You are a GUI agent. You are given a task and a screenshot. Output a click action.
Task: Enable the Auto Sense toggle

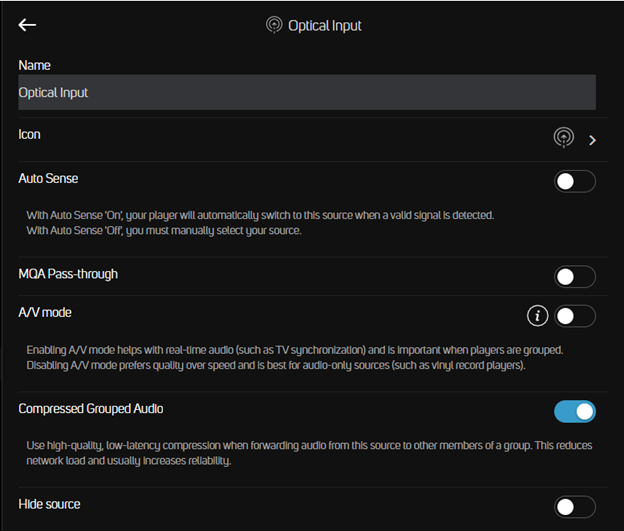click(x=575, y=182)
